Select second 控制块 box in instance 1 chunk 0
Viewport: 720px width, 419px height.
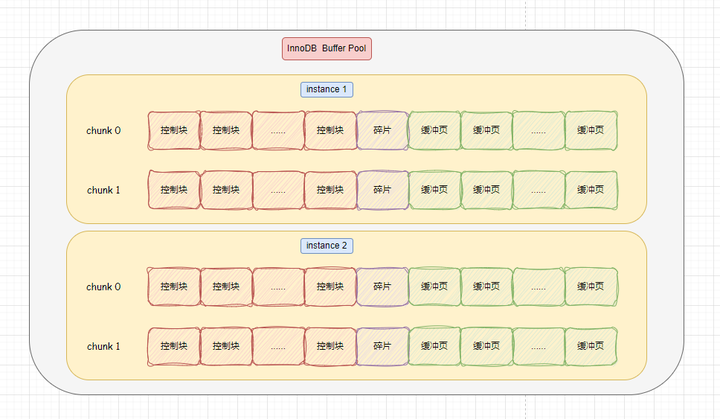point(226,130)
